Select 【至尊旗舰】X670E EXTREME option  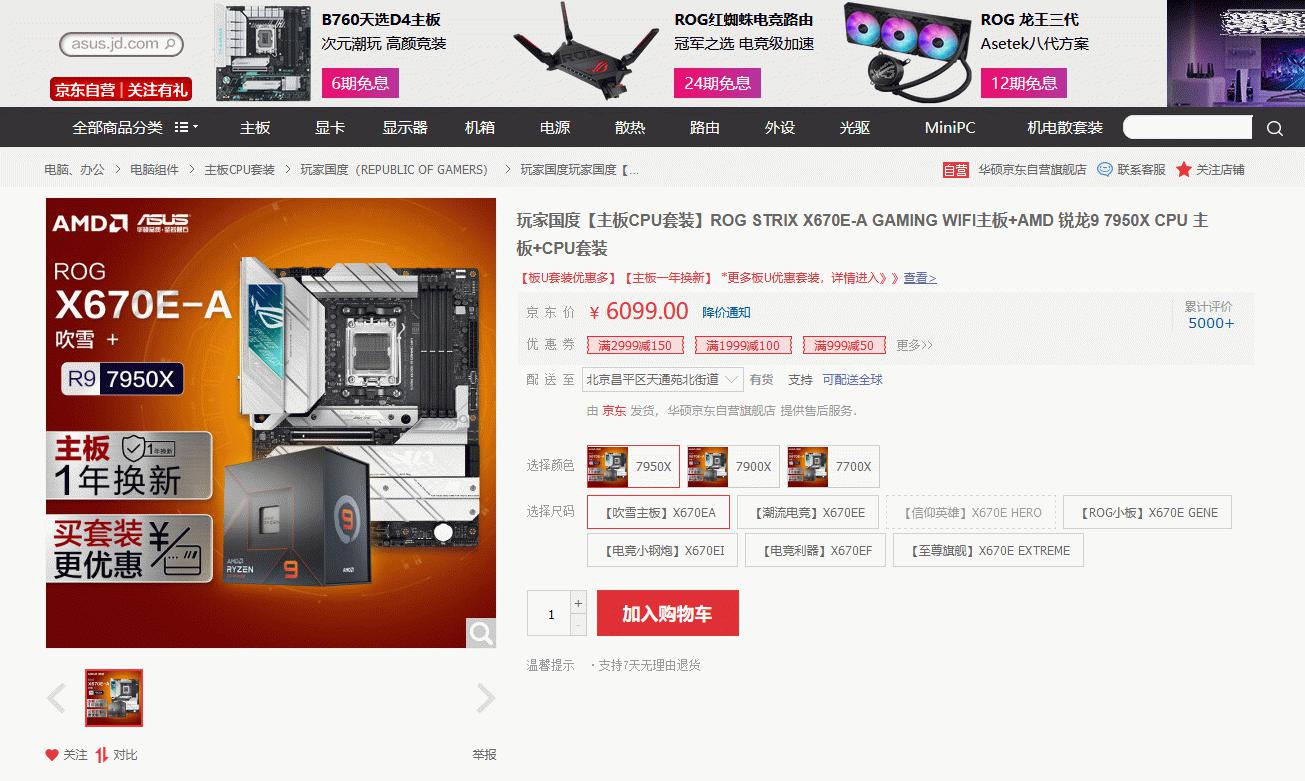point(988,550)
